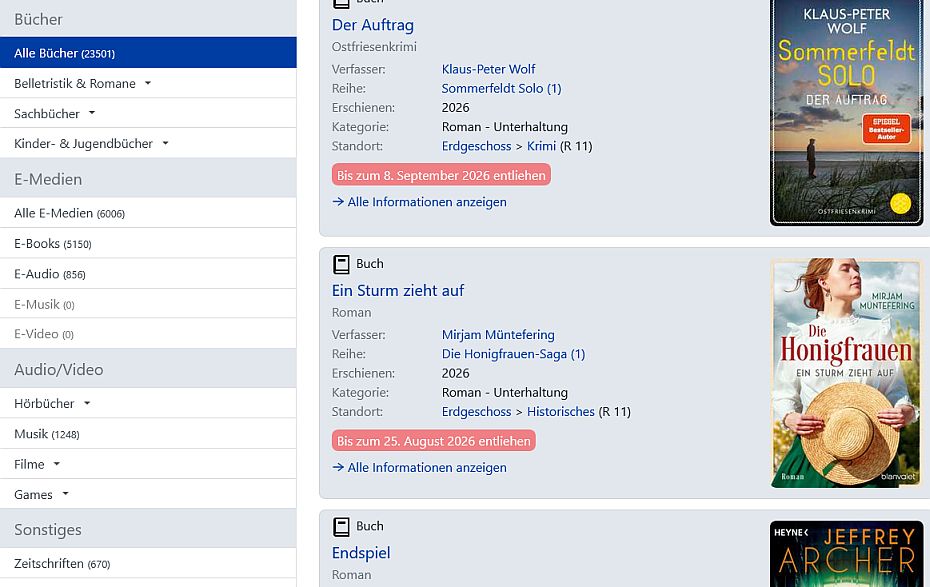The width and height of the screenshot is (930, 587).
Task: Show all information for Ein Sturm zieht auf
Action: point(419,467)
